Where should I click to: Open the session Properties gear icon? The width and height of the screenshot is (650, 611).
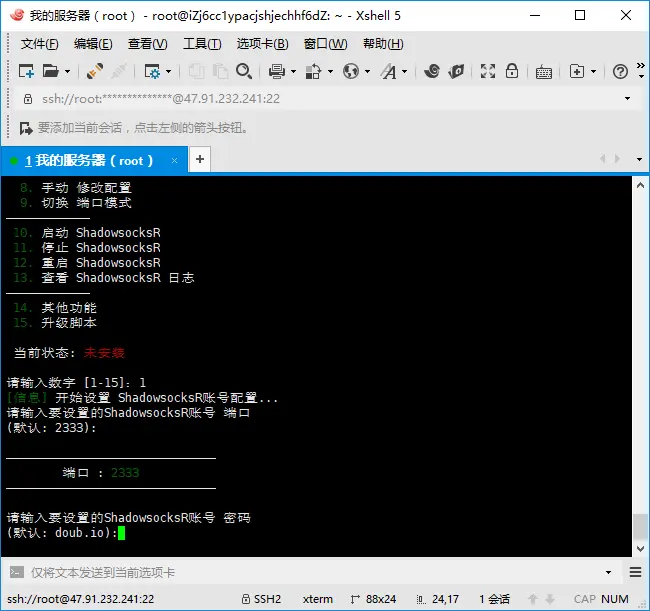coord(152,71)
